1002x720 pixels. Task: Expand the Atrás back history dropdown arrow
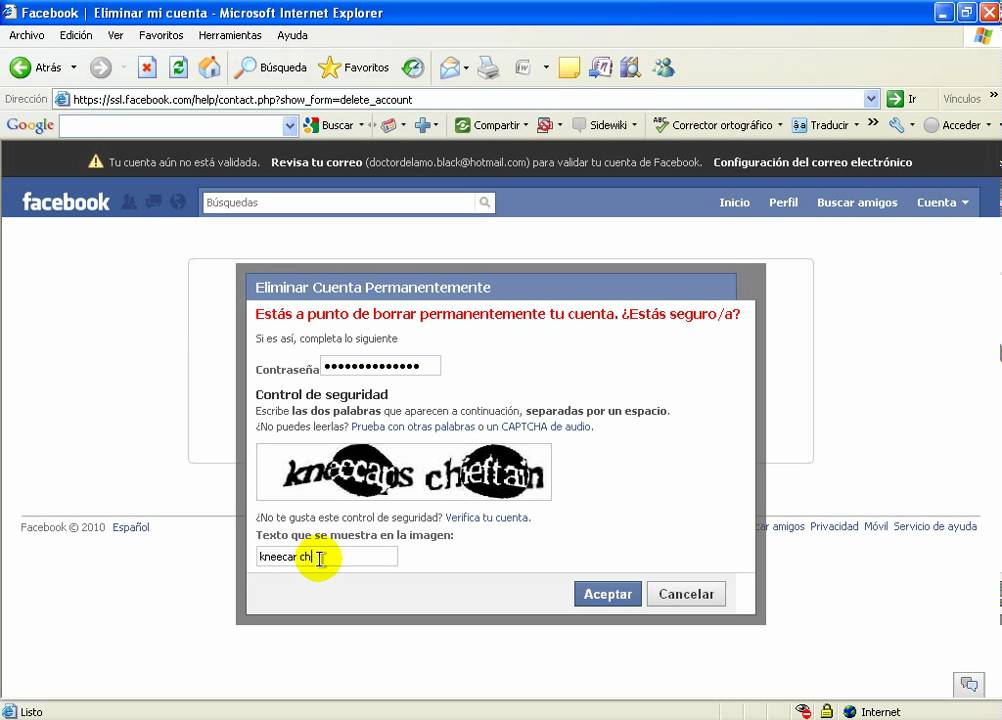click(73, 67)
